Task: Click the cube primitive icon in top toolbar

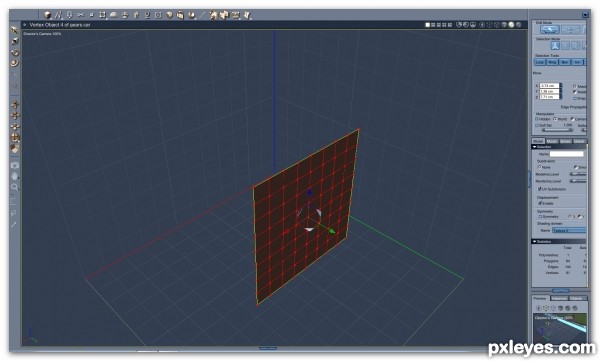Action: pyautogui.click(x=47, y=15)
